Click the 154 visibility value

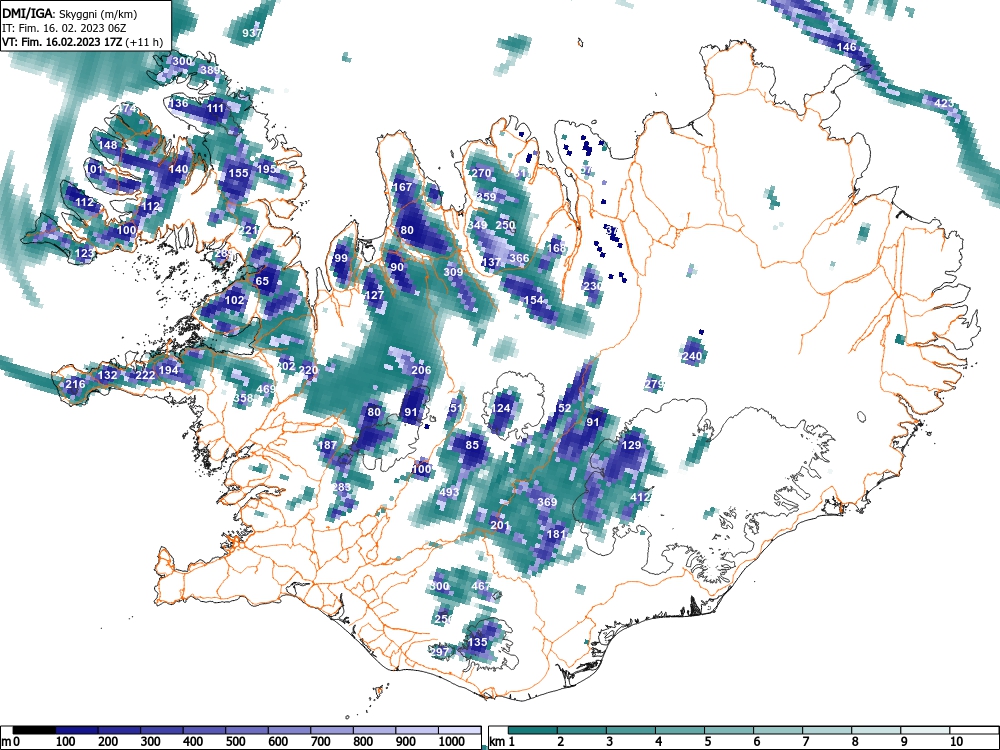pyautogui.click(x=534, y=300)
